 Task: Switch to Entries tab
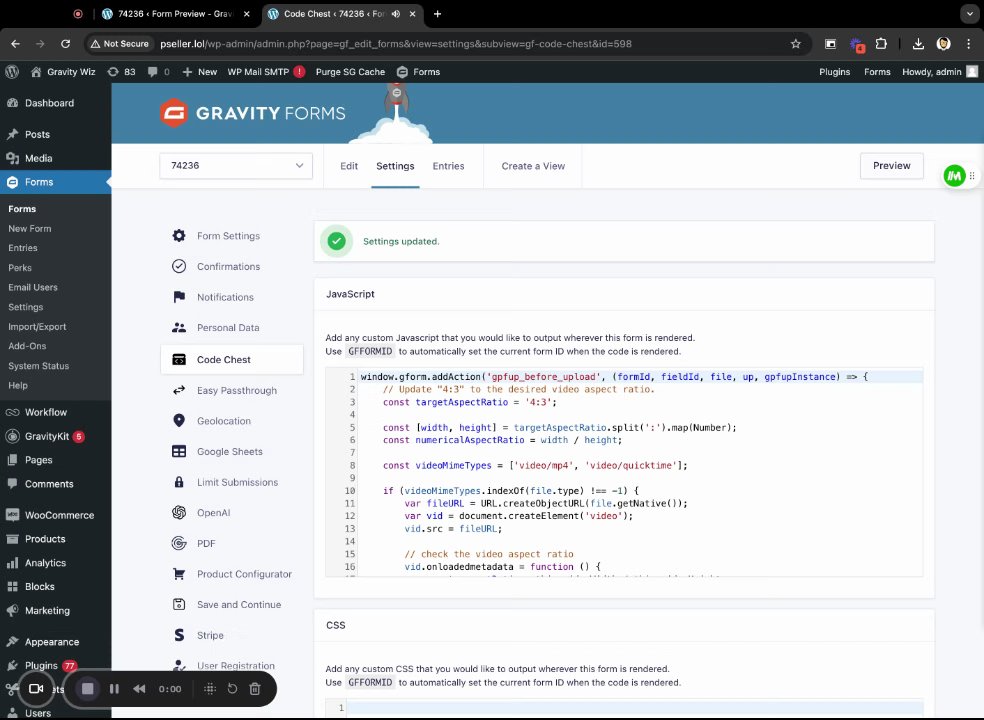click(x=448, y=166)
